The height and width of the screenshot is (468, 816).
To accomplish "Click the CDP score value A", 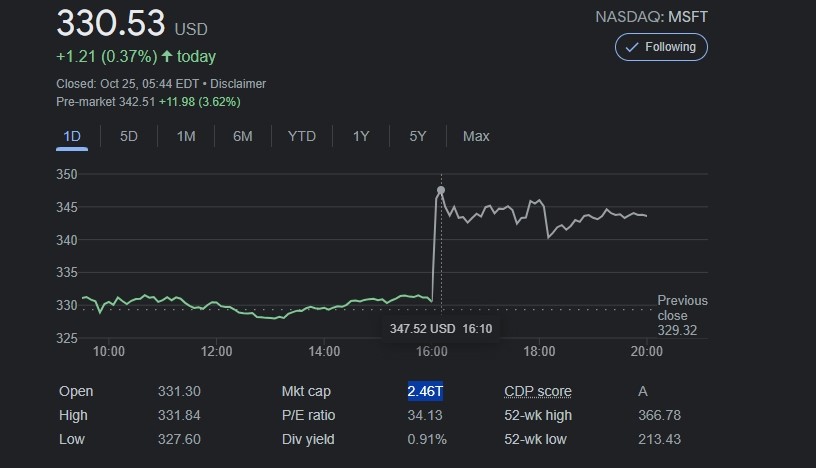I will click(x=643, y=391).
